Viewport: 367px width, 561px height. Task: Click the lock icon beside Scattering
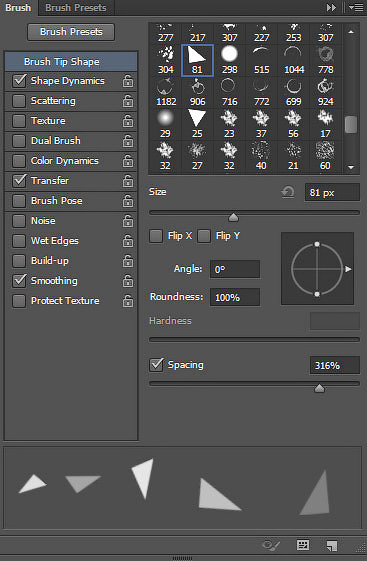click(128, 101)
